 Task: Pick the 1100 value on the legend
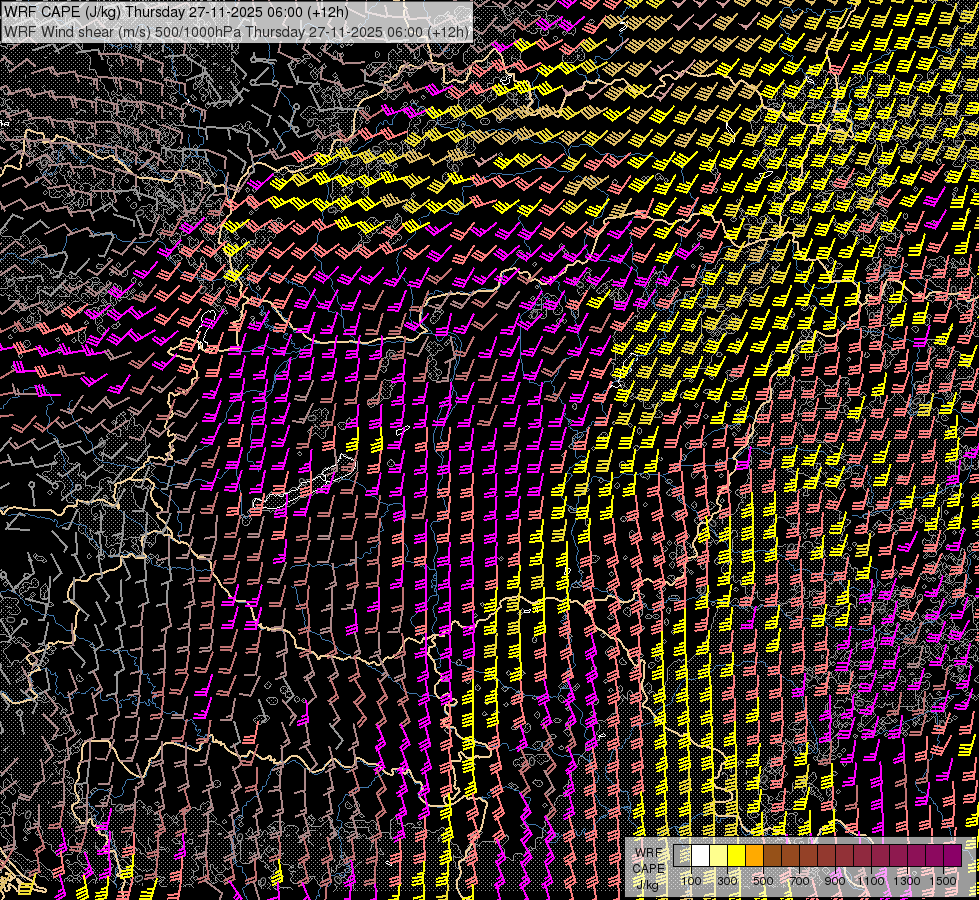[871, 881]
